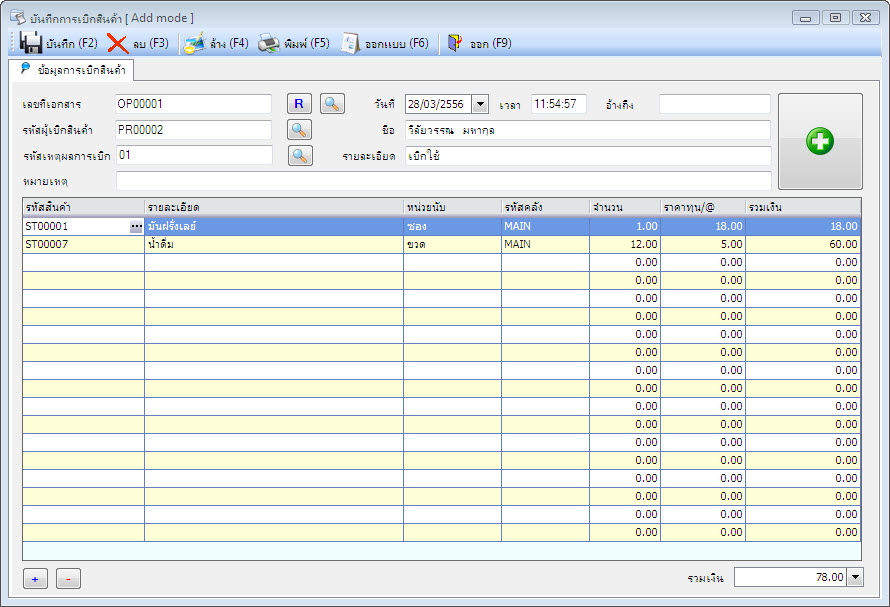Click the printer icon (F5)

click(269, 43)
